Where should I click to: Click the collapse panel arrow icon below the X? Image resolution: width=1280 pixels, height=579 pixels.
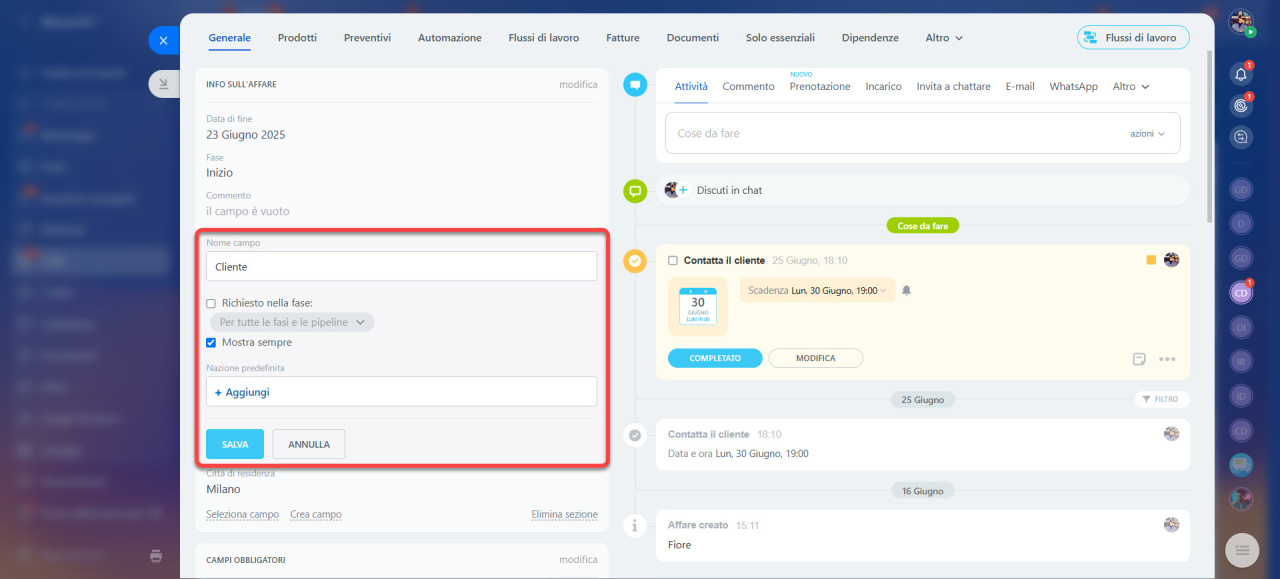pos(163,84)
